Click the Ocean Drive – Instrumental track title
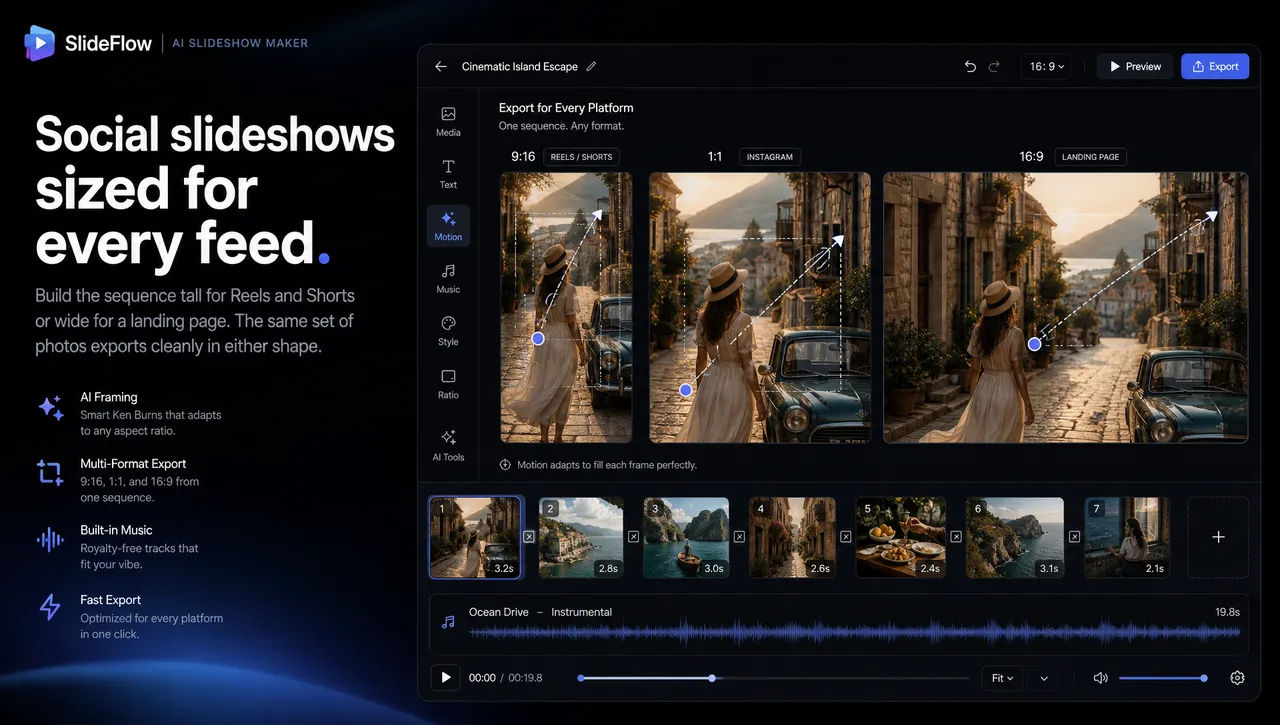 pos(540,612)
